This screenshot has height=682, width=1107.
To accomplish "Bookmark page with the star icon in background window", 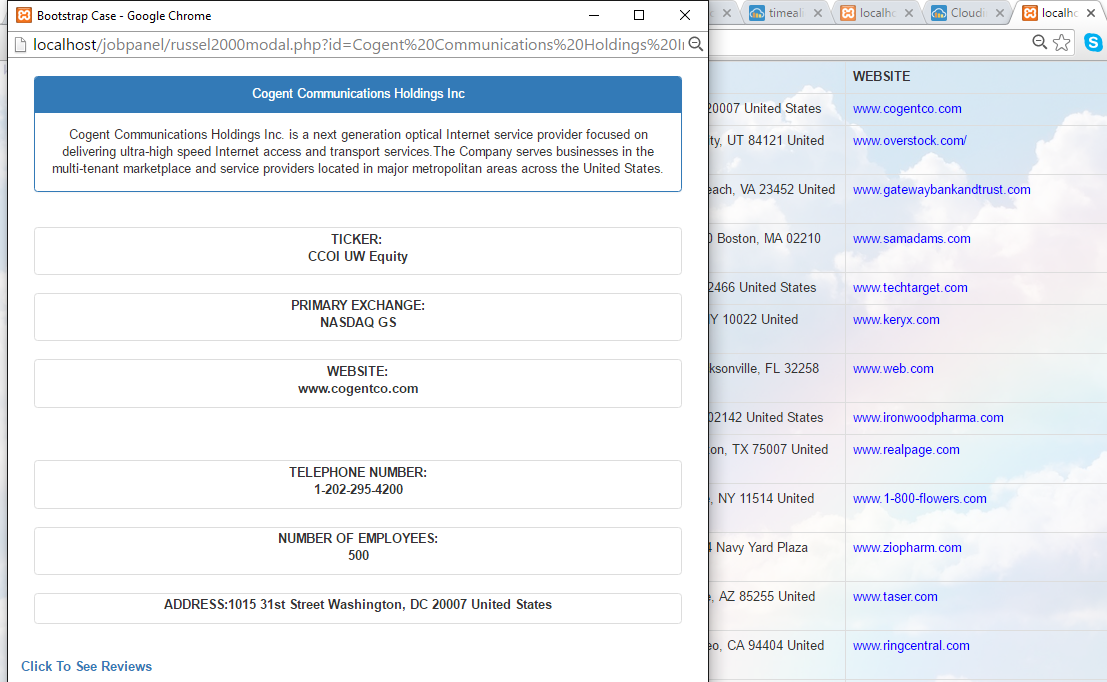I will tap(1061, 42).
